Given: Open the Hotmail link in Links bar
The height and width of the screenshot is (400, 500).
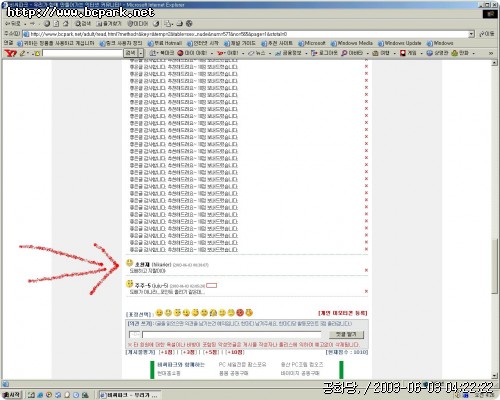Looking at the screenshot, I should (165, 43).
